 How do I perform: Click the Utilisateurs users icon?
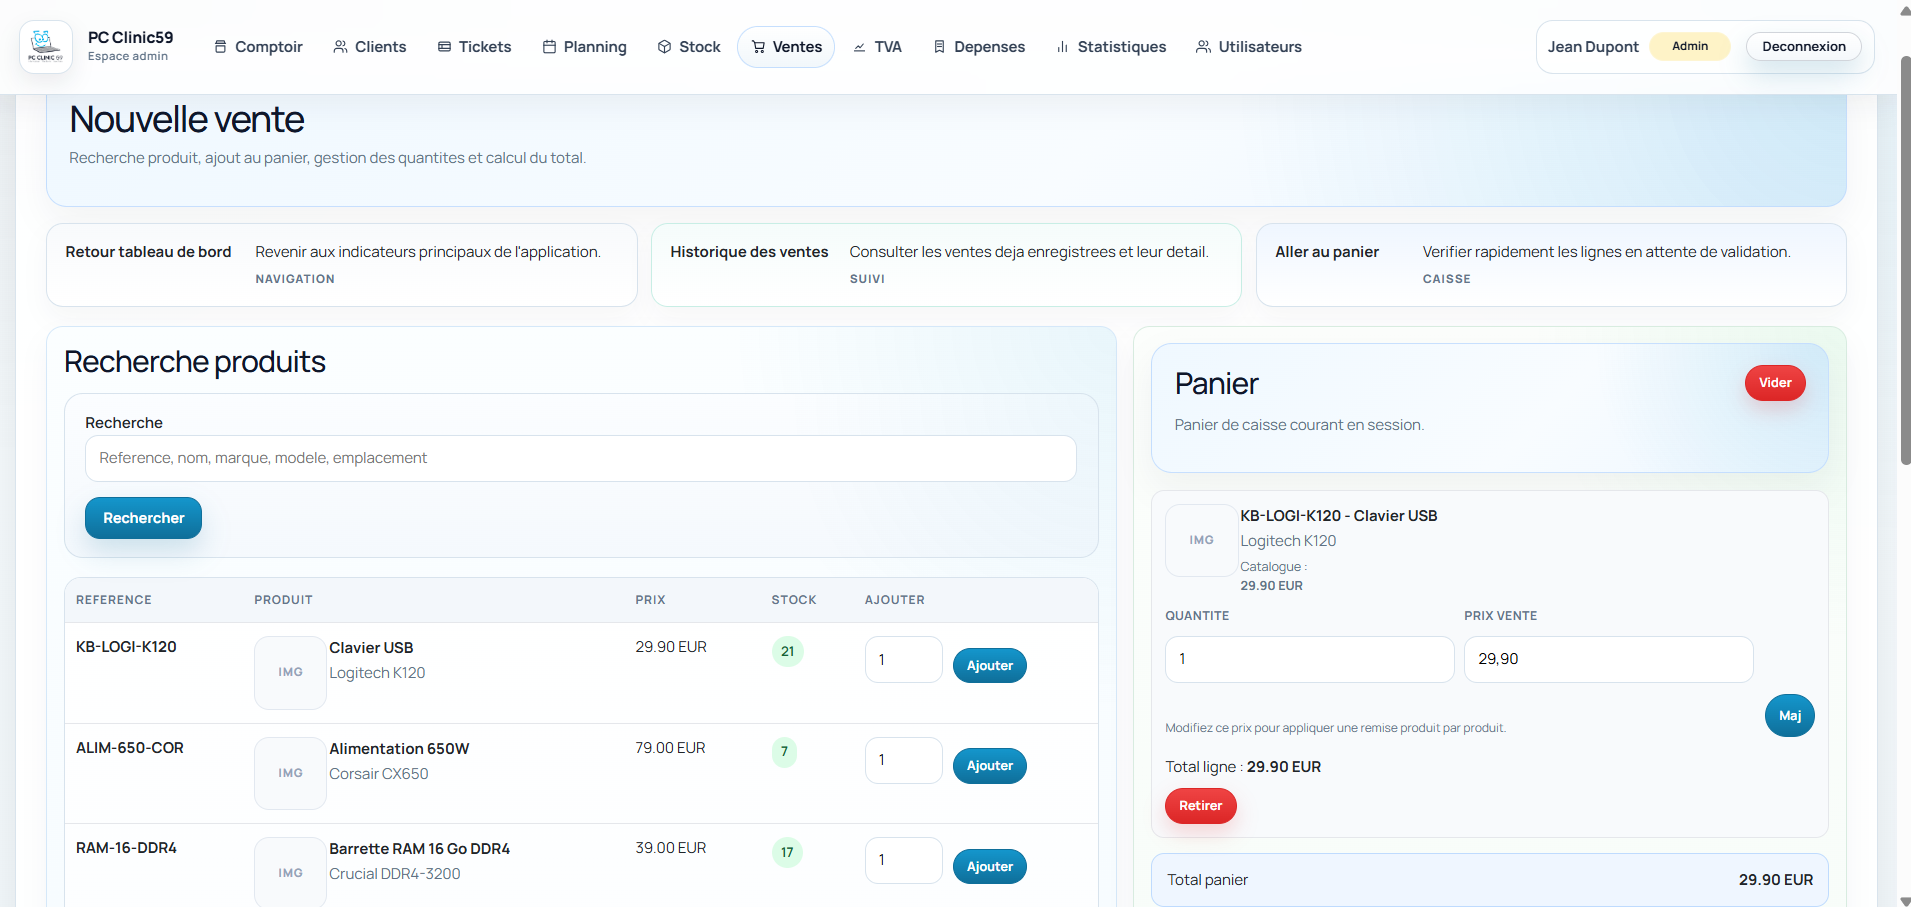(x=1203, y=47)
